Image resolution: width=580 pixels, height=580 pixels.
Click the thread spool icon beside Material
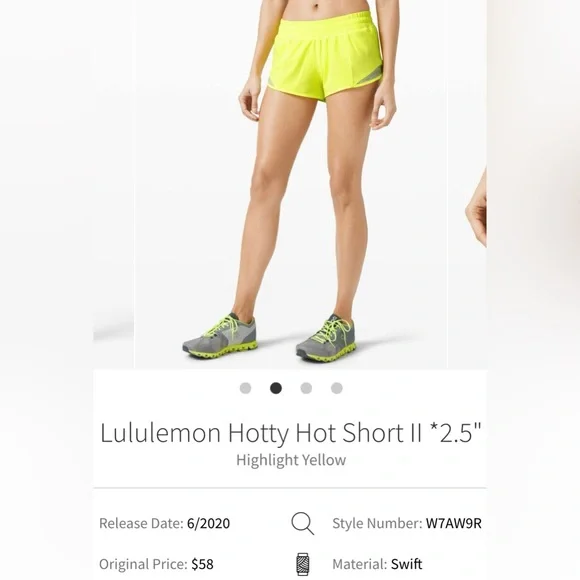tap(303, 564)
